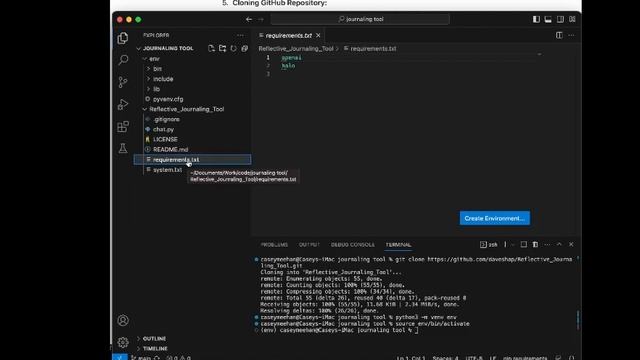The width and height of the screenshot is (640, 360).
Task: Open chat.py in the explorer
Action: [163, 129]
